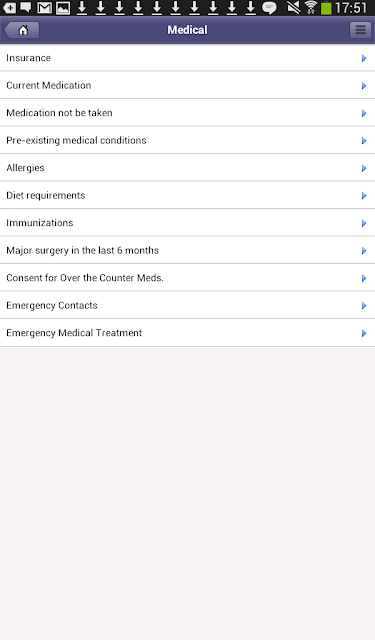Tap the Wi-Fi status icon

[x=311, y=7]
